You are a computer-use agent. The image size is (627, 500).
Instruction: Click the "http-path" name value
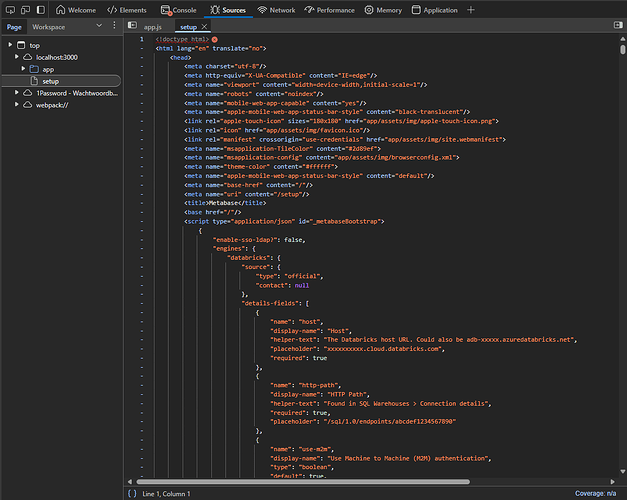pyautogui.click(x=319, y=385)
